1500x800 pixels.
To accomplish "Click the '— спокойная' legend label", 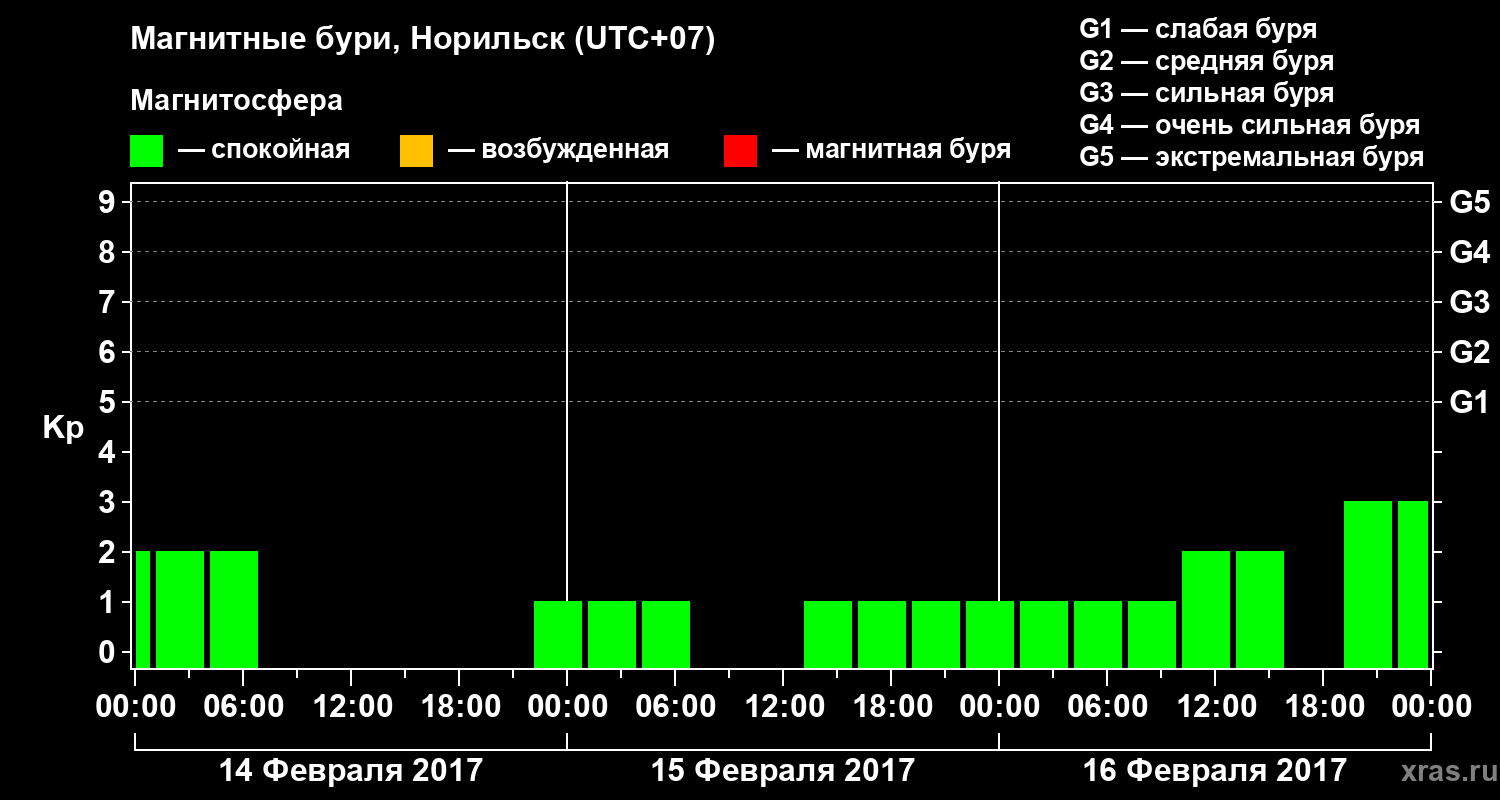I will (264, 151).
